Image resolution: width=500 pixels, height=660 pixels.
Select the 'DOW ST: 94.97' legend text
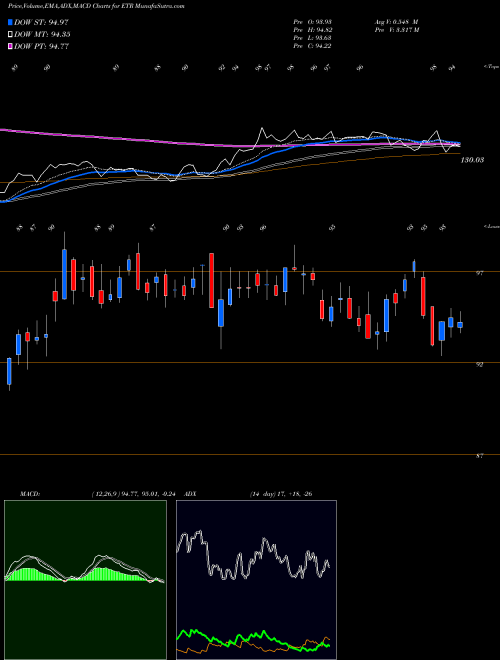(41, 22)
